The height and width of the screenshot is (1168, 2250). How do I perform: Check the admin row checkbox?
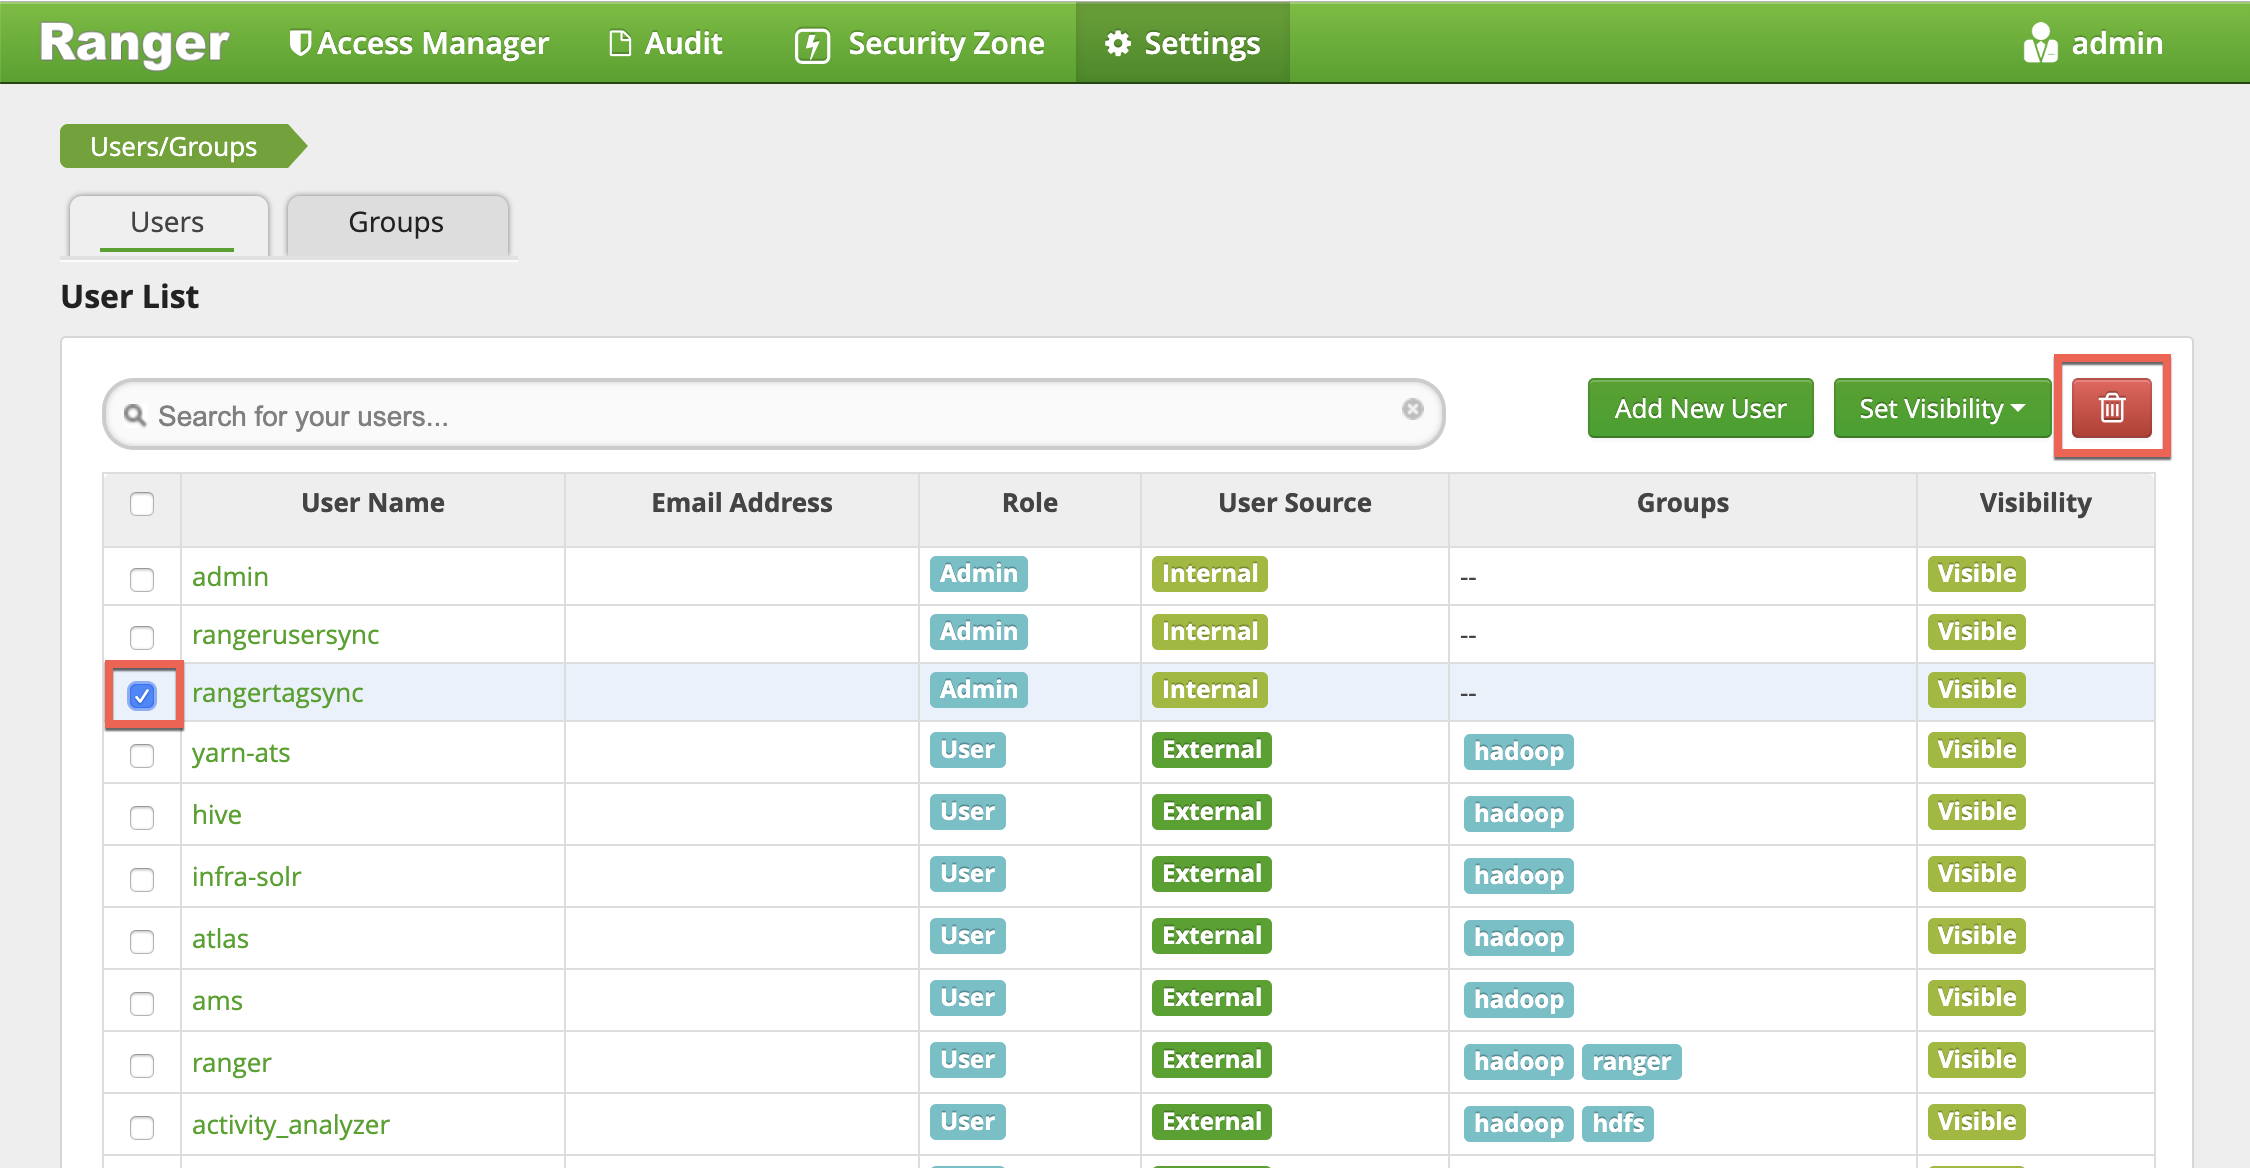tap(142, 580)
